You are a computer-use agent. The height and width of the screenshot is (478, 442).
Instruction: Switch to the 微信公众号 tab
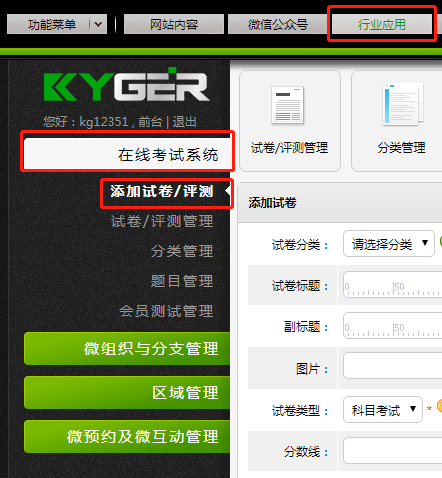277,24
